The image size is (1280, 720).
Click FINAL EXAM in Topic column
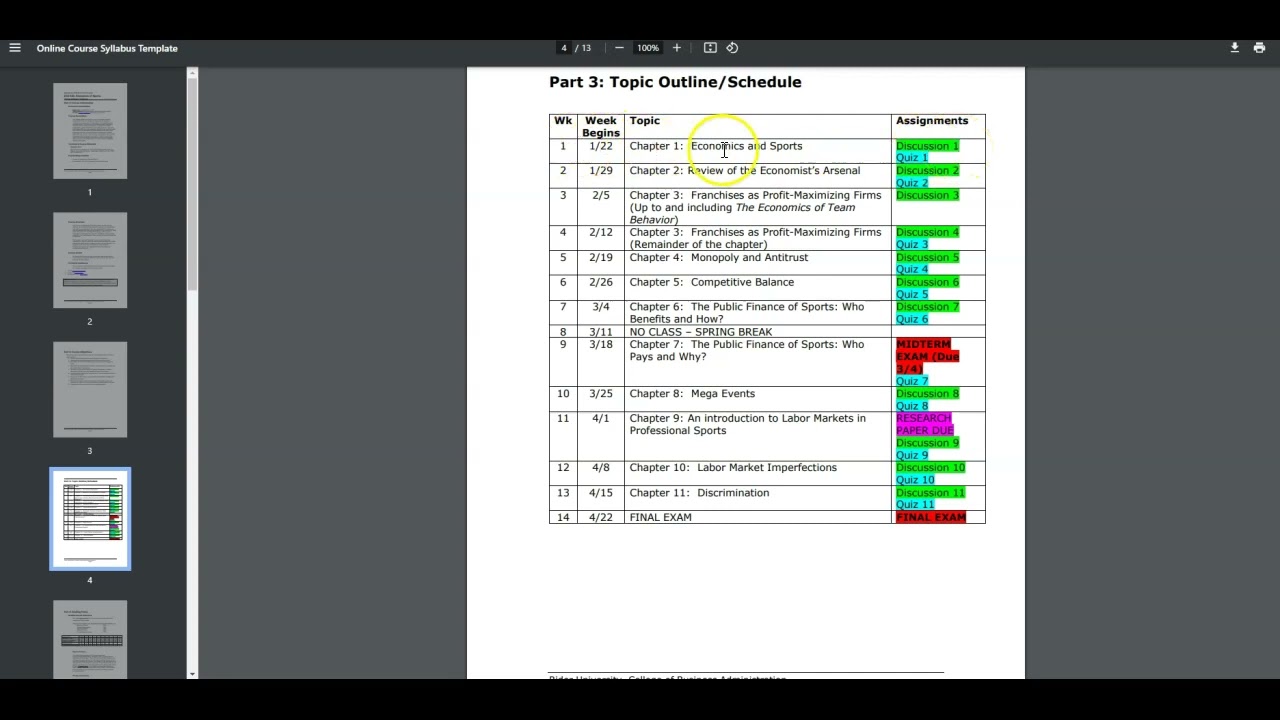[660, 517]
